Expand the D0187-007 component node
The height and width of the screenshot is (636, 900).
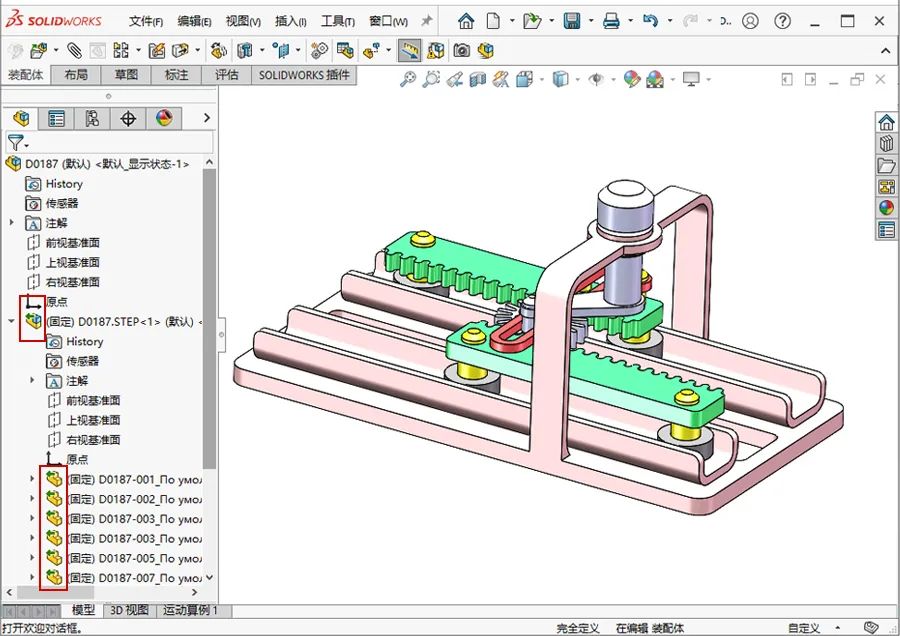(32, 577)
